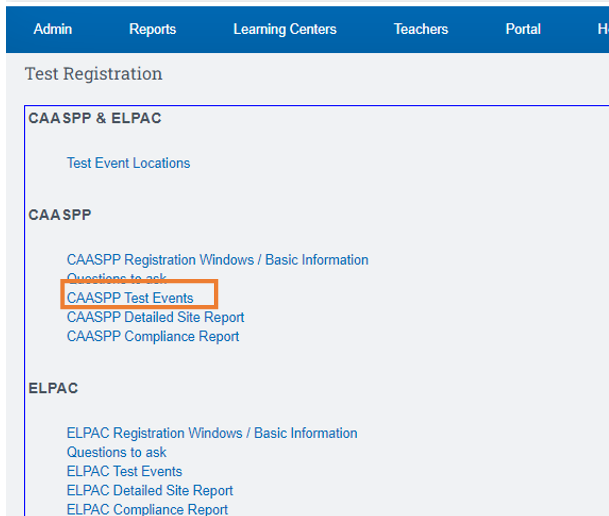The height and width of the screenshot is (516, 609).
Task: Open the Learning Centers menu
Action: (285, 29)
